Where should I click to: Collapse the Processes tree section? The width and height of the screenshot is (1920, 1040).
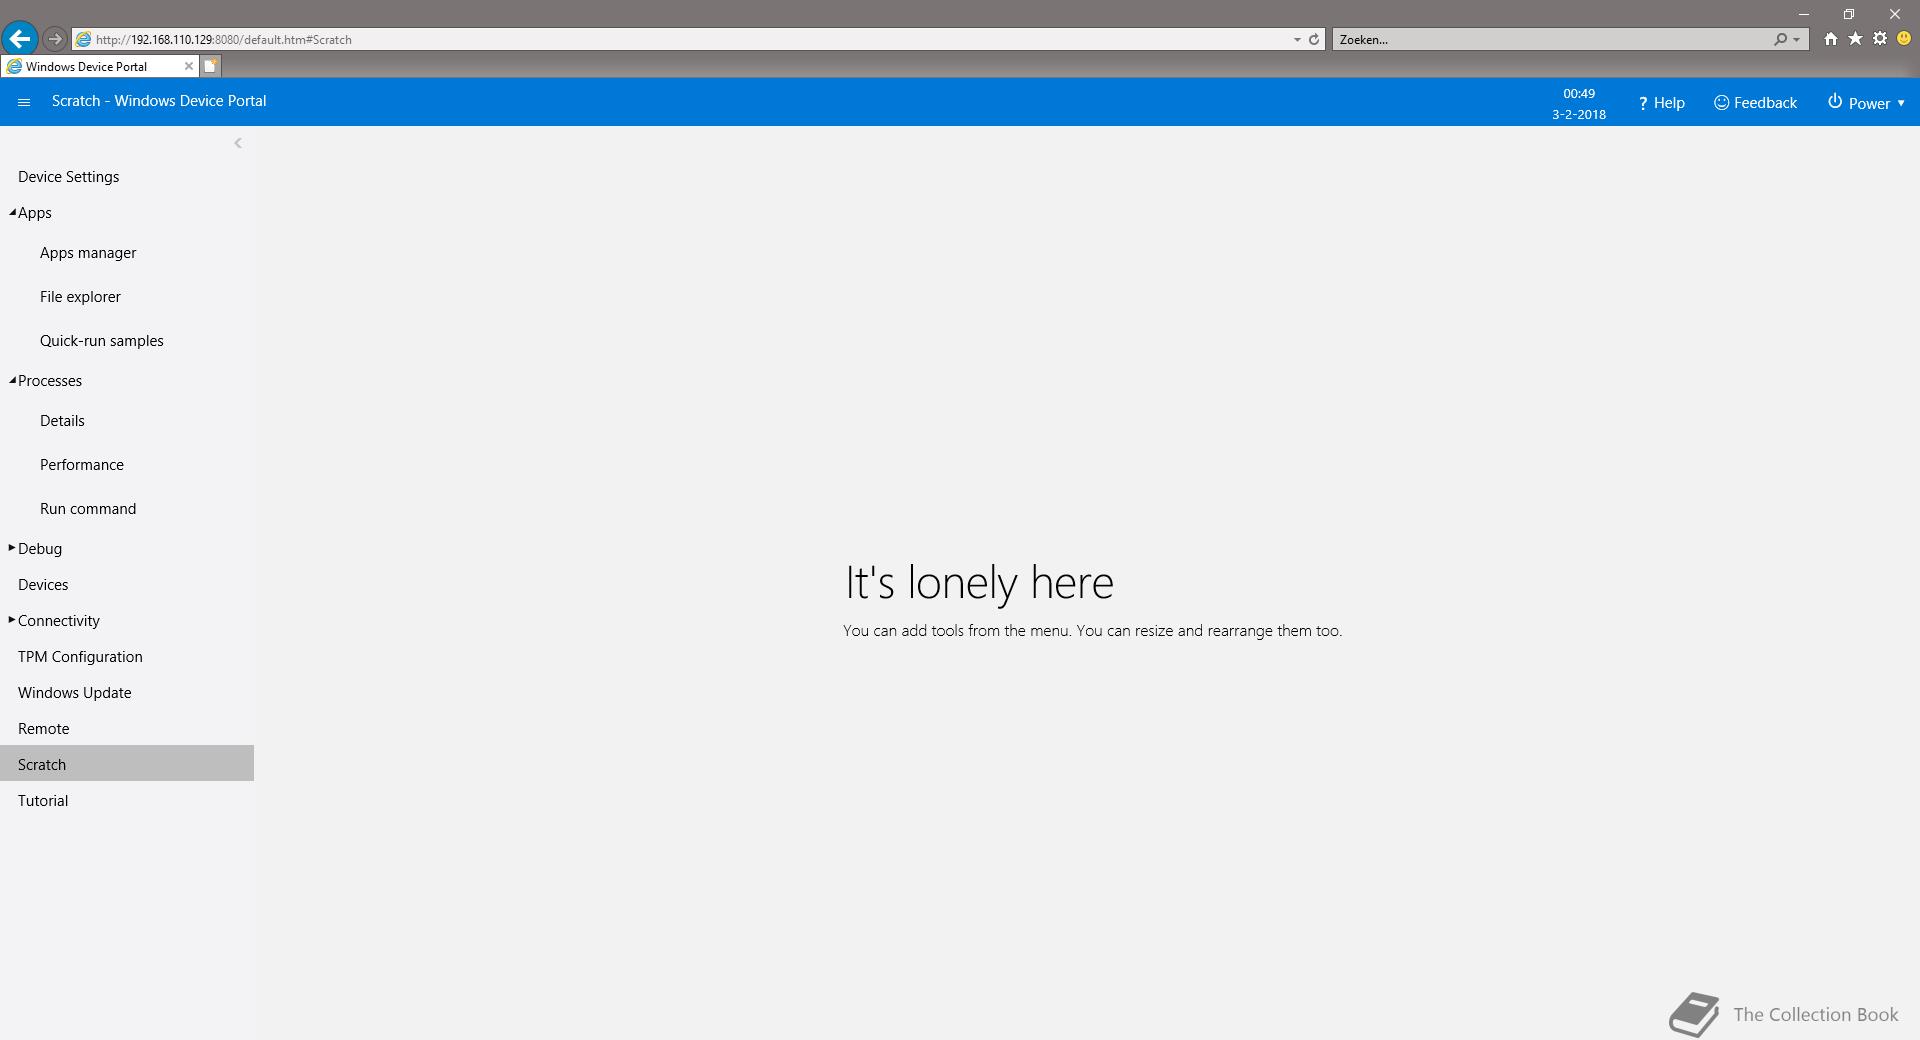pyautogui.click(x=13, y=380)
